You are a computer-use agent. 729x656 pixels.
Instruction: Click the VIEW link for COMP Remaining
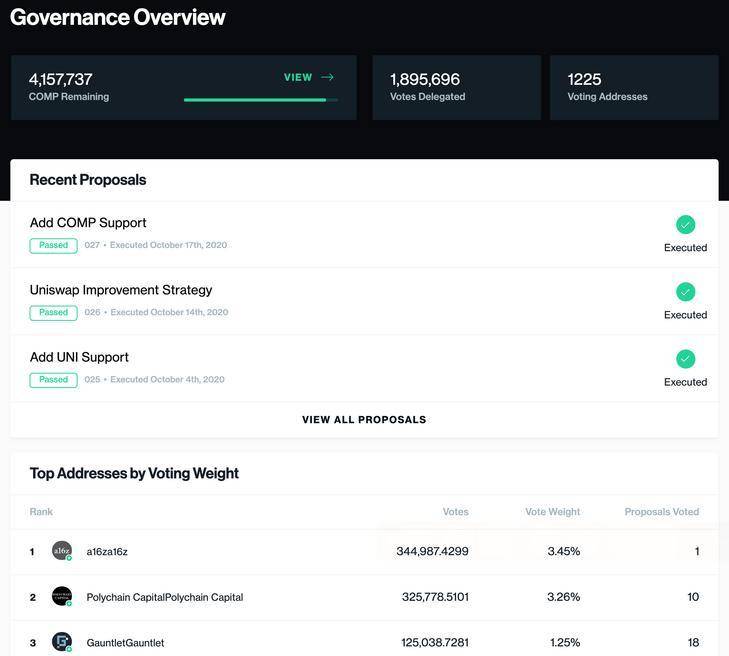298,78
